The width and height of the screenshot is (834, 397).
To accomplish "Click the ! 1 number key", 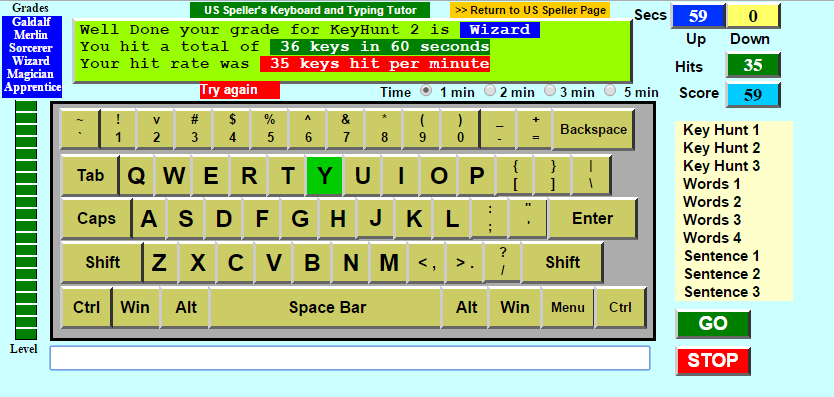I will click(x=118, y=129).
